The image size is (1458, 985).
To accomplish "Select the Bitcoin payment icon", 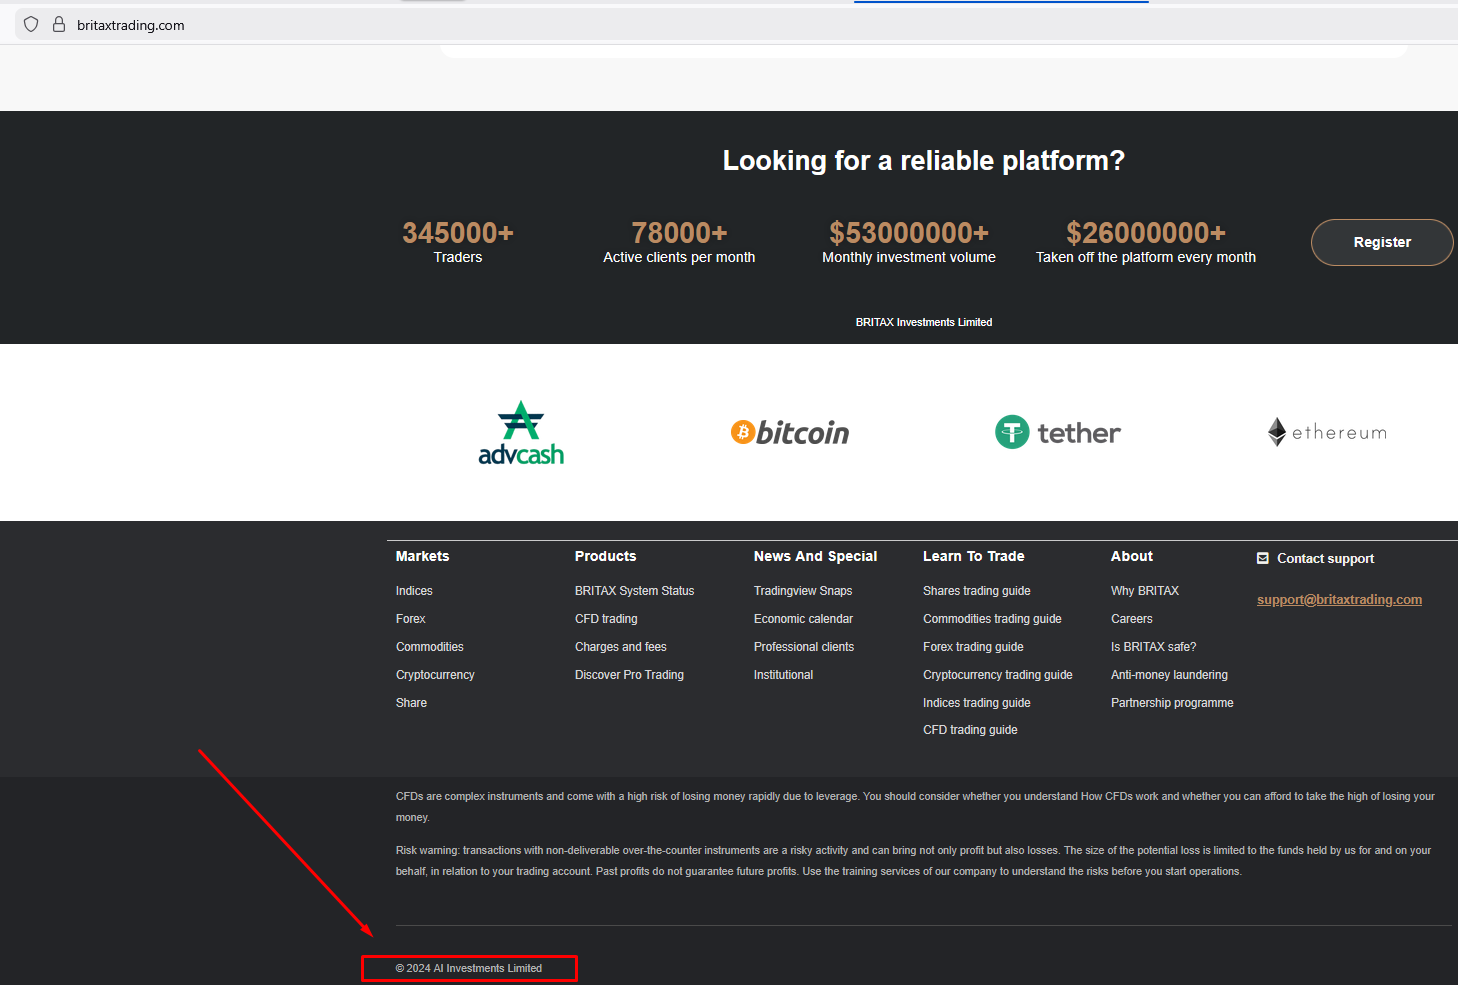I will tap(789, 432).
